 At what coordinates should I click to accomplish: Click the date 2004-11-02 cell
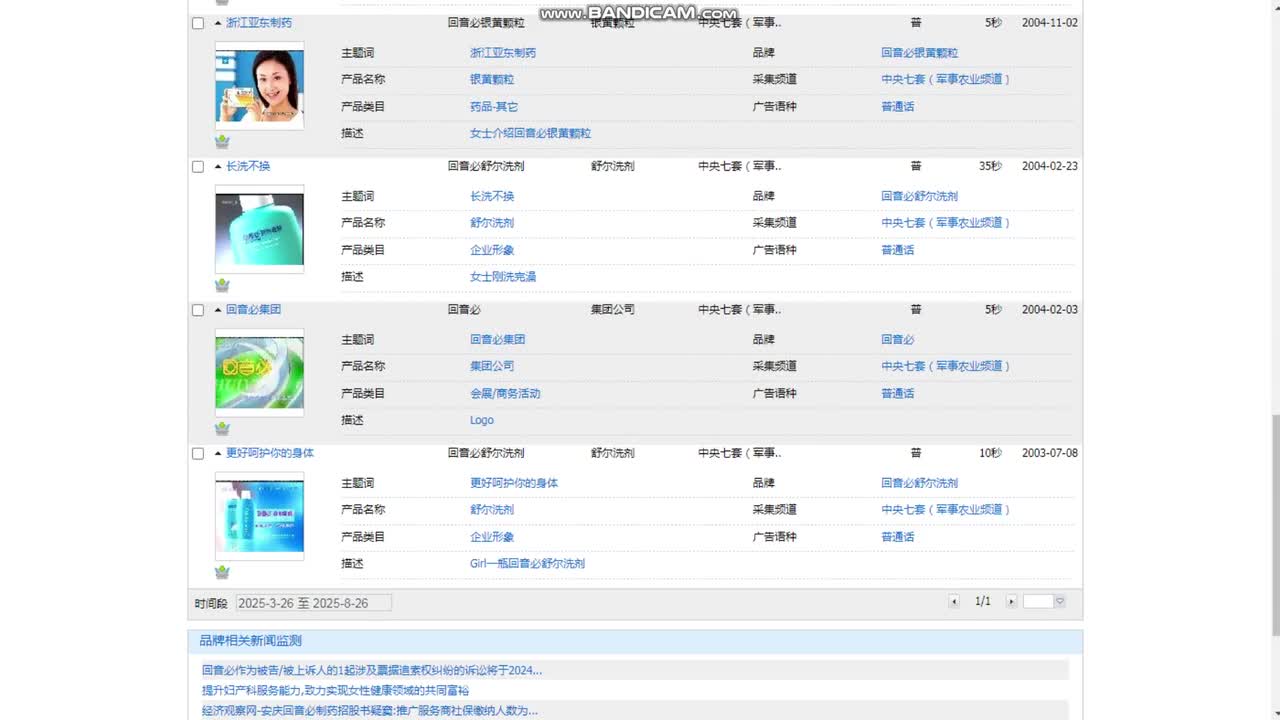click(x=1050, y=23)
